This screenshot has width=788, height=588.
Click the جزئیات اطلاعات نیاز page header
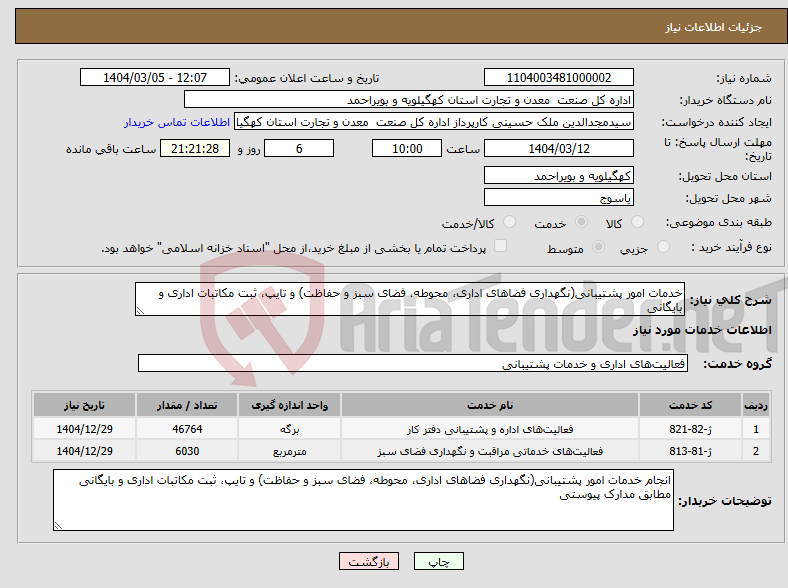tap(714, 27)
